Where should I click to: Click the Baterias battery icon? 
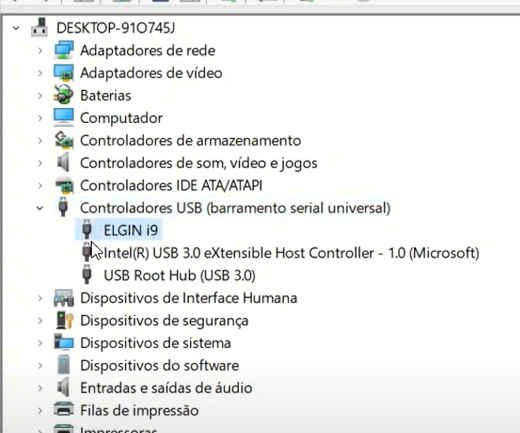pyautogui.click(x=63, y=95)
